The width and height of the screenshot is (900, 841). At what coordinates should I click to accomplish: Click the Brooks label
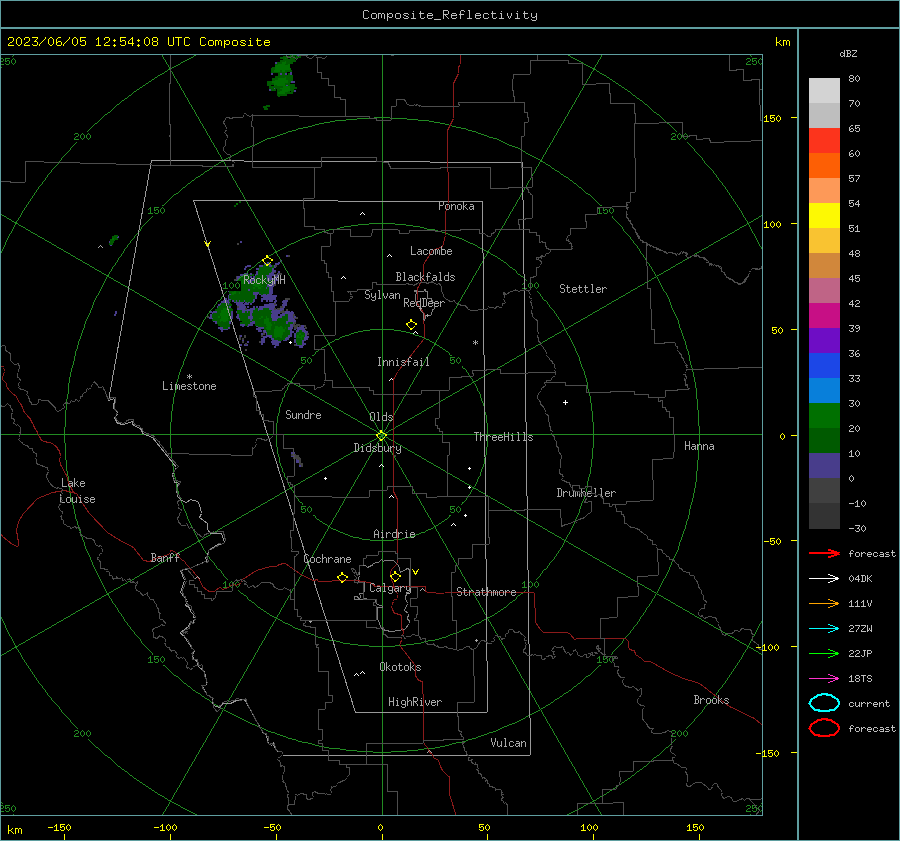pos(711,700)
